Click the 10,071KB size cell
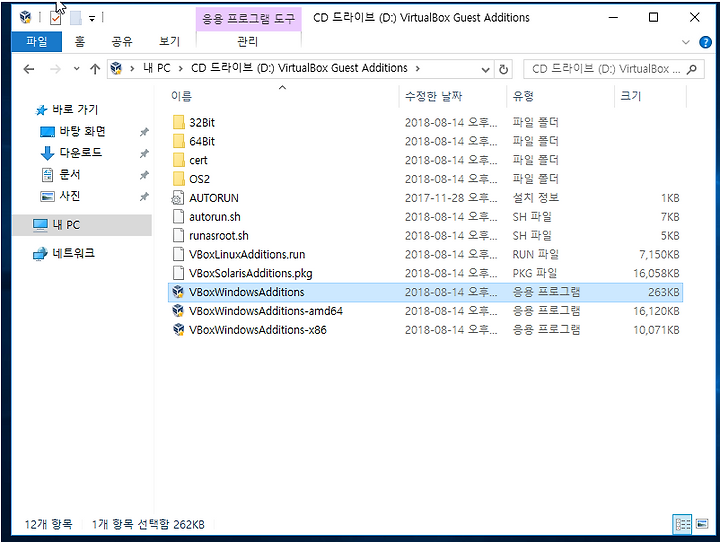 coord(656,330)
